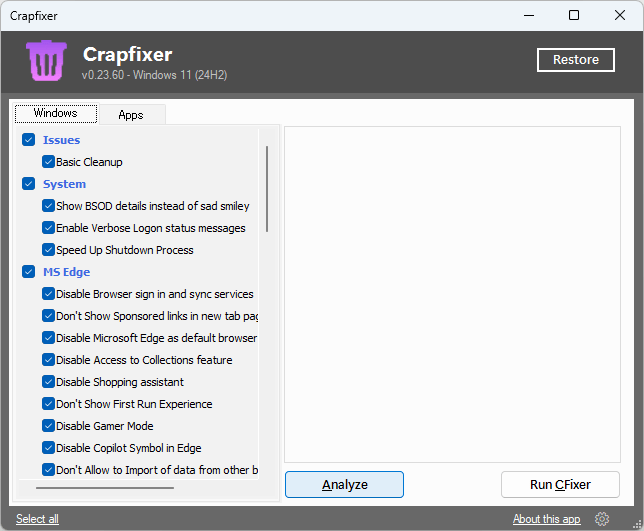The image size is (644, 531).
Task: Maximize the Crapfixer window
Action: click(x=574, y=16)
